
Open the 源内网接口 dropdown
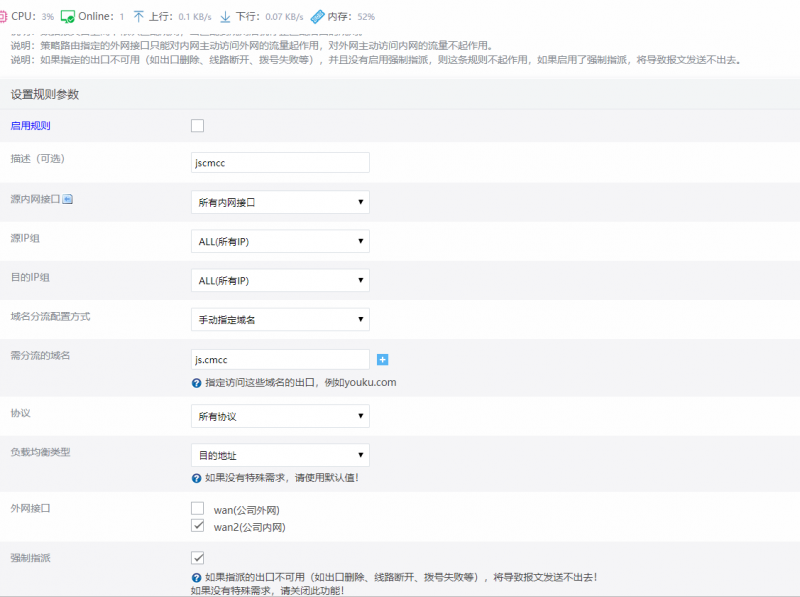[x=280, y=202]
